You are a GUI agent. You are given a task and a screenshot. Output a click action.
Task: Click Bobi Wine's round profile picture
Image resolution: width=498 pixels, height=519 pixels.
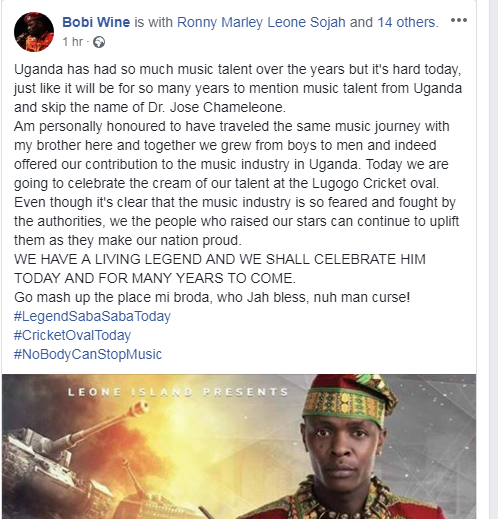point(34,32)
